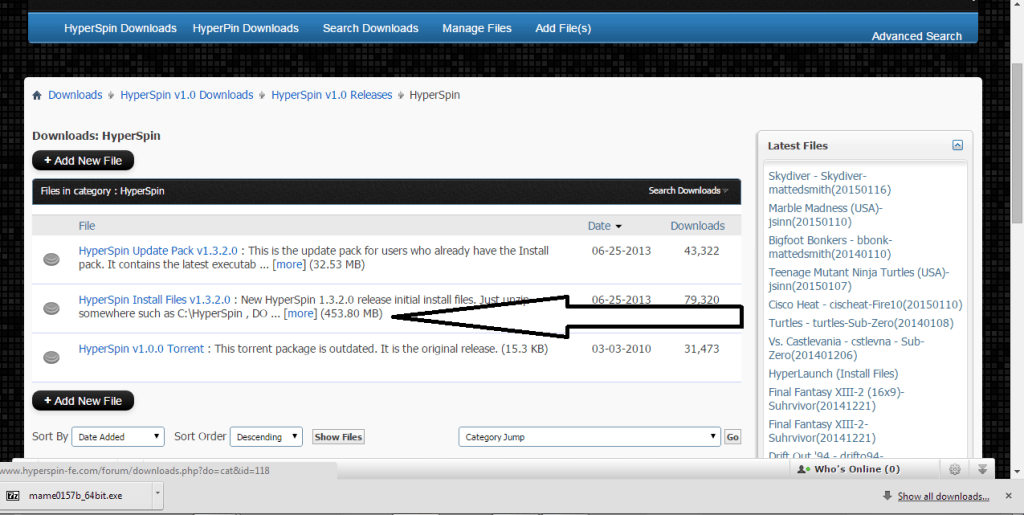1024x515 pixels.
Task: Open Cisco Heat latest file link
Action: click(x=865, y=305)
